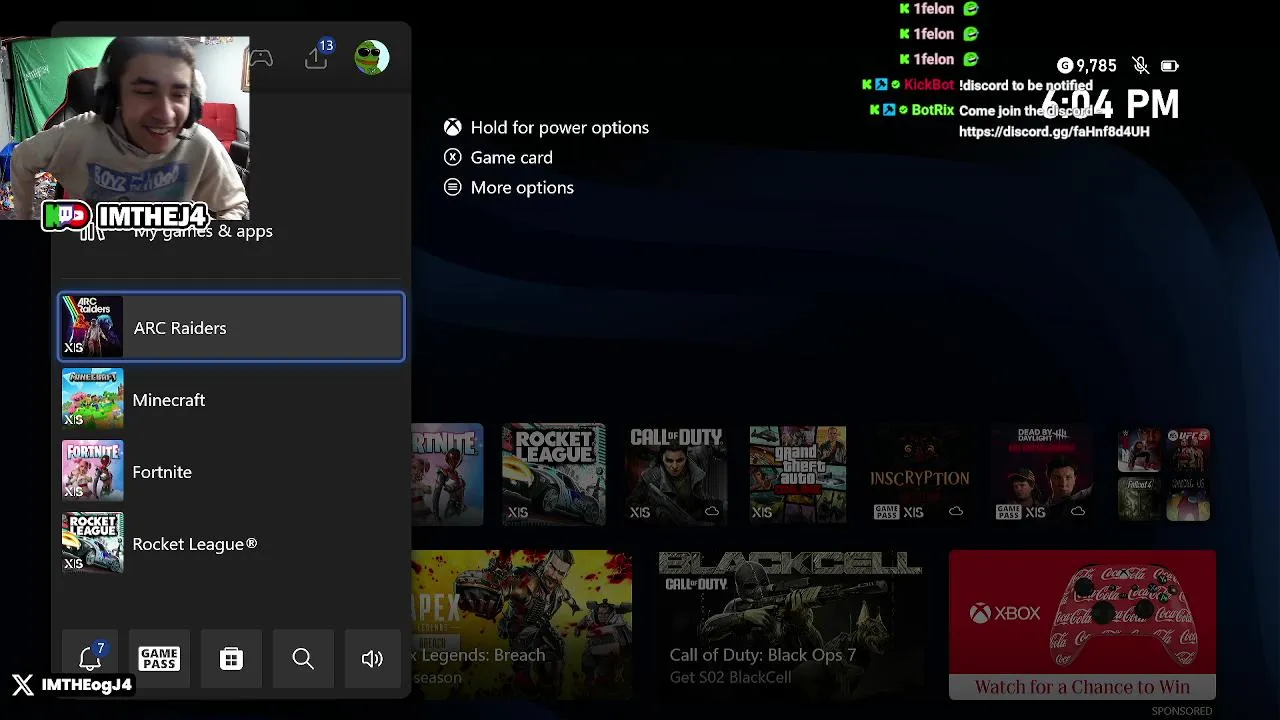The width and height of the screenshot is (1280, 720).
Task: Click the cloud icon on Inscryption tile
Action: [956, 512]
